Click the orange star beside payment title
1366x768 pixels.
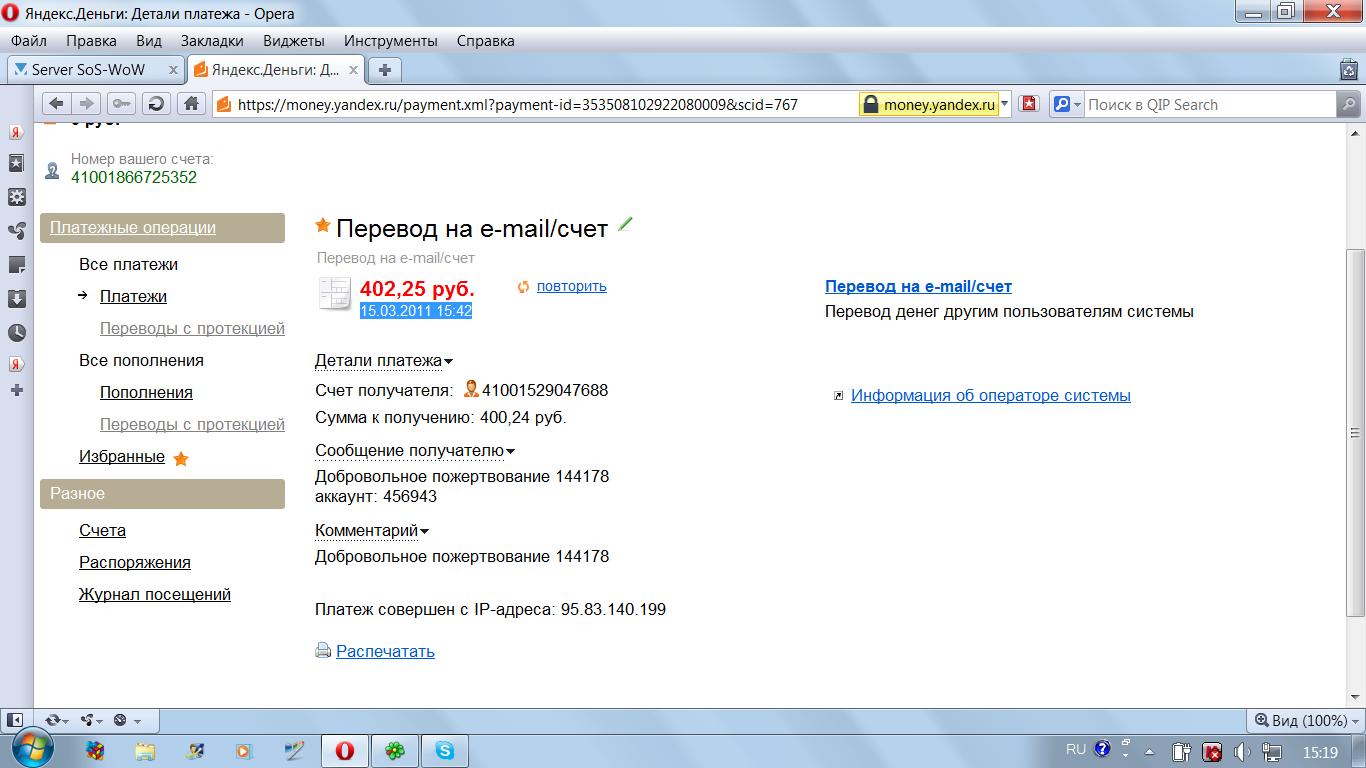323,225
